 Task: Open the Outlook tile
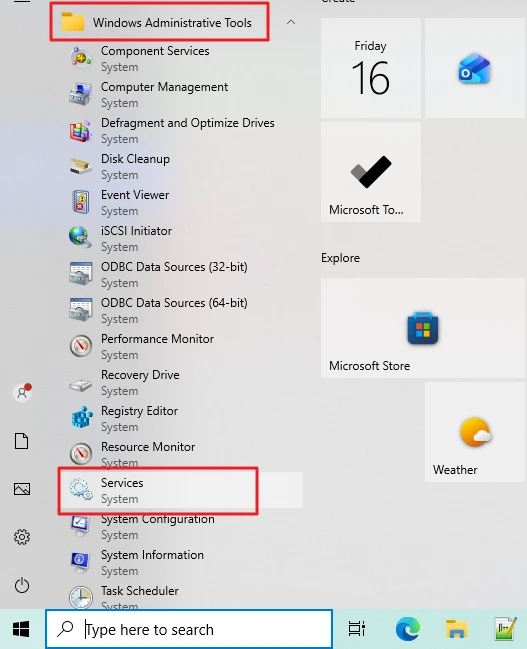point(475,68)
